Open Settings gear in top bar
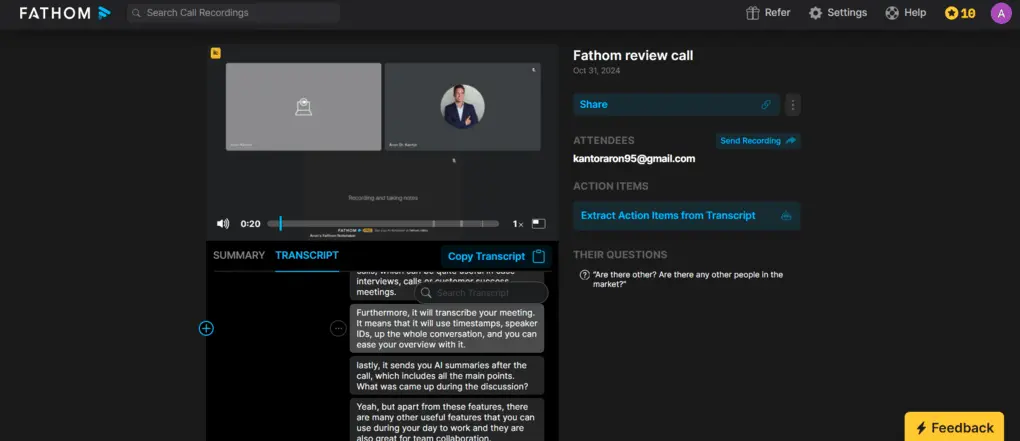This screenshot has width=1020, height=441. pyautogui.click(x=838, y=13)
